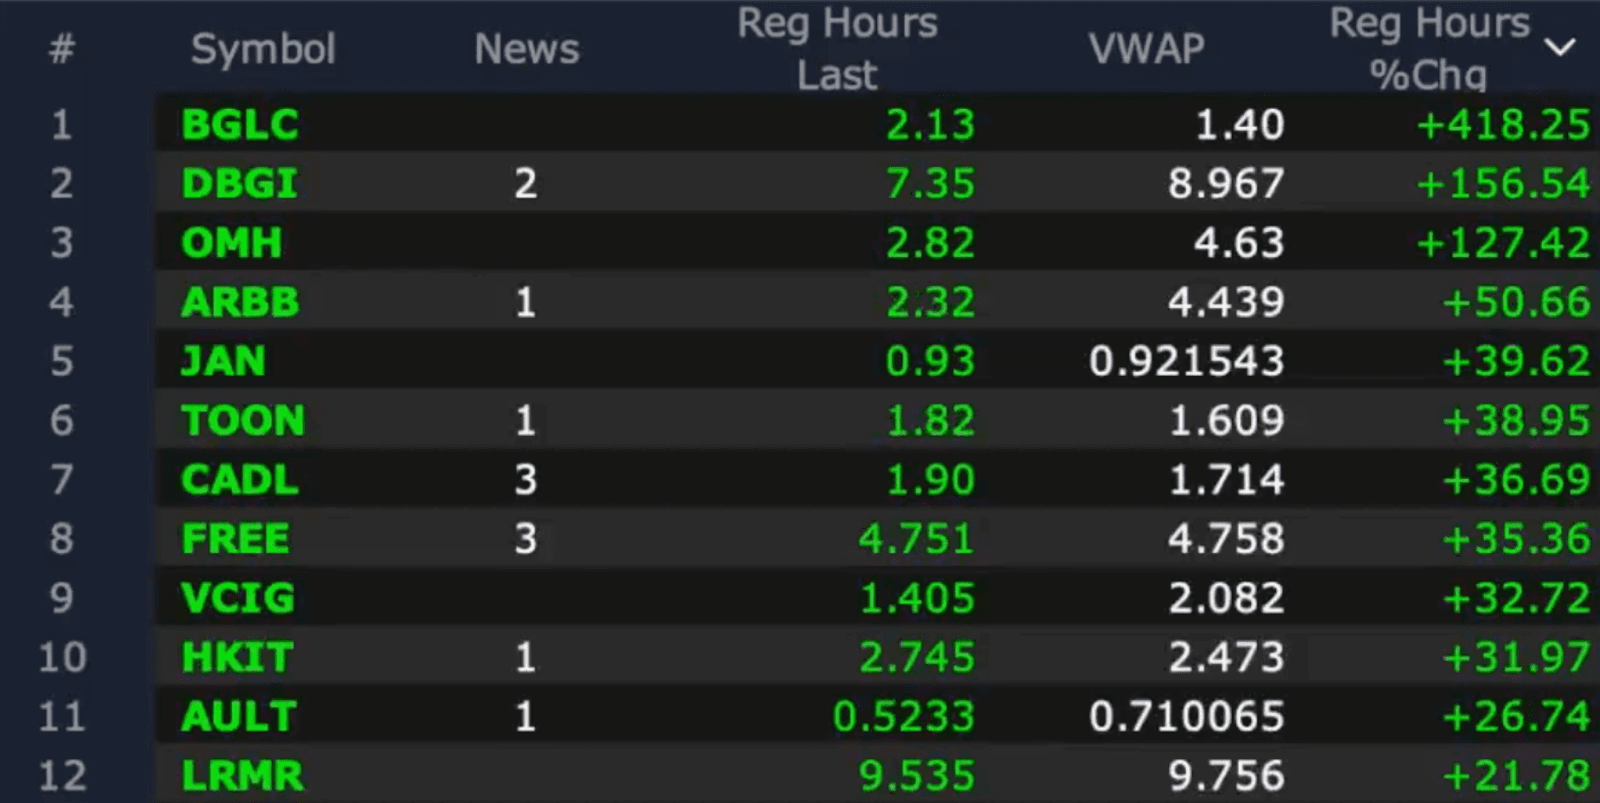Click JAN VWAP value 0.921543
Image resolution: width=1600 pixels, height=803 pixels.
pyautogui.click(x=1187, y=360)
